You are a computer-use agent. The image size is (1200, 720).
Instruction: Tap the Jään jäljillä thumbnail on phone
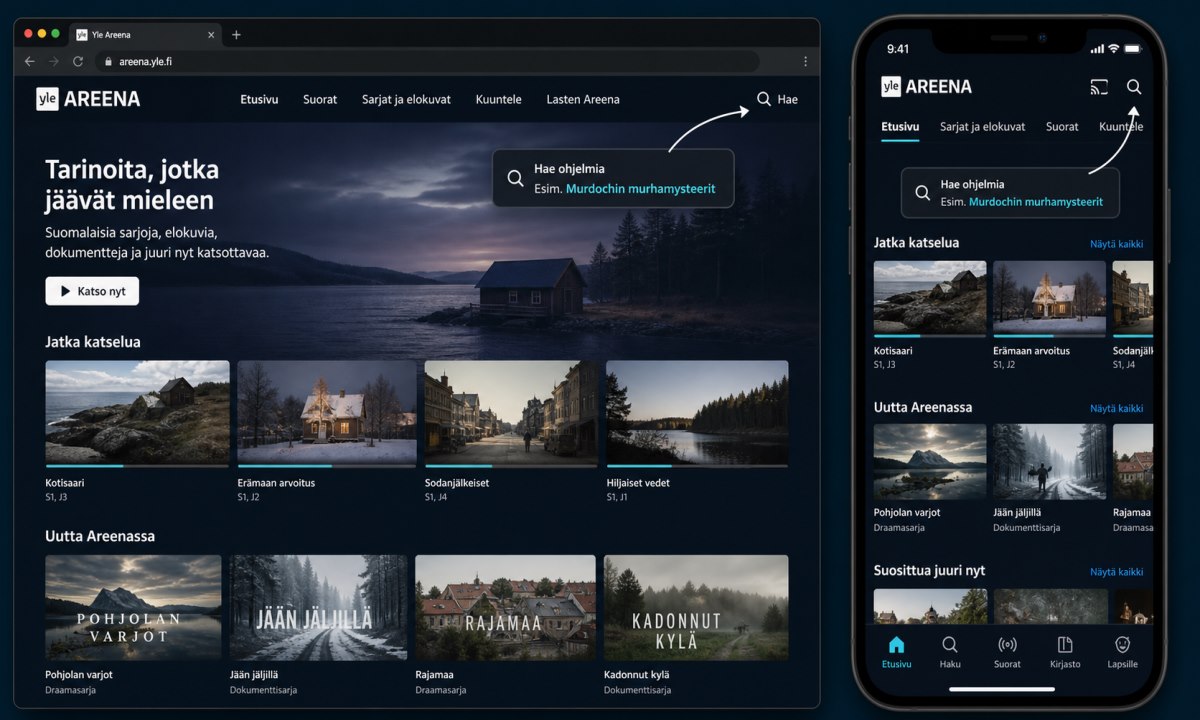click(x=1049, y=461)
